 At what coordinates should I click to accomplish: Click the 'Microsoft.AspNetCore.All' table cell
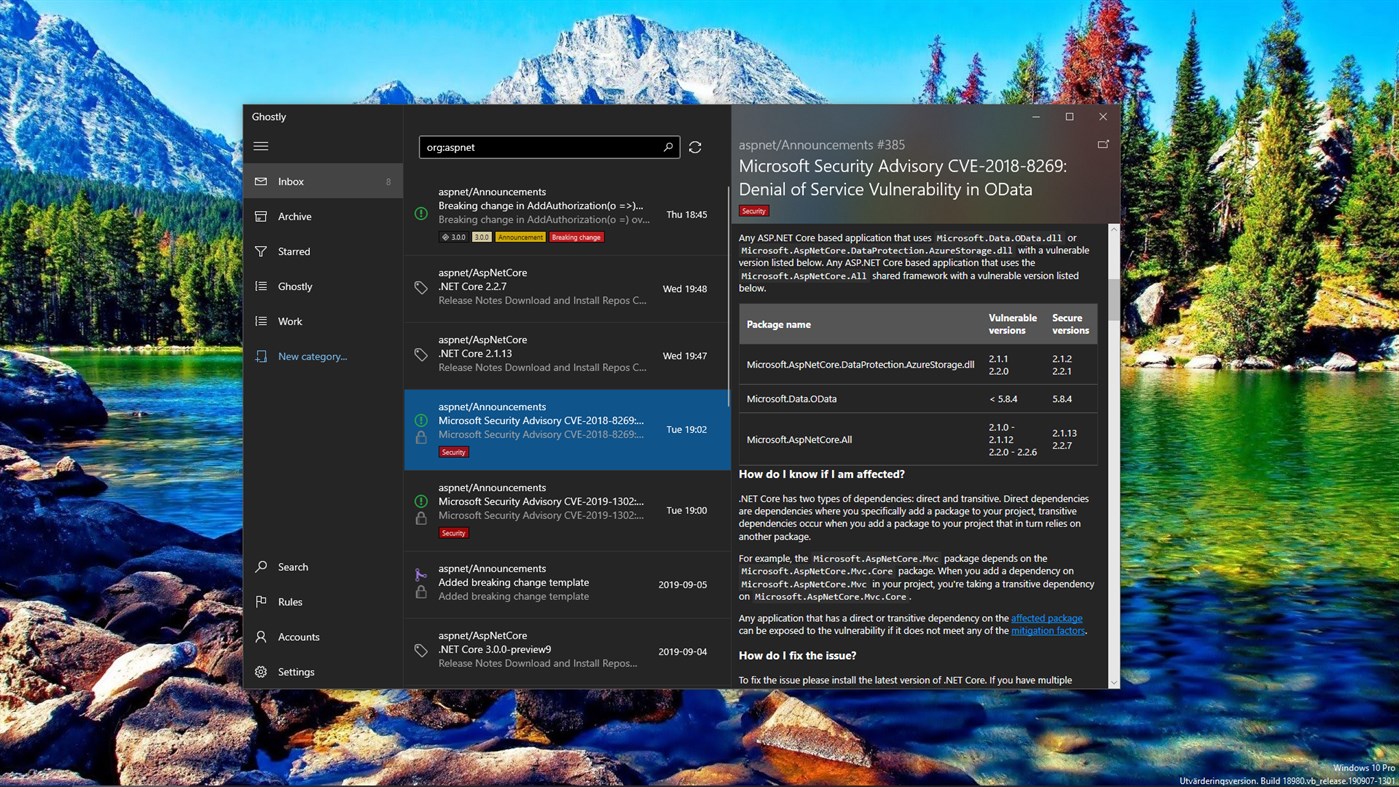tap(799, 440)
